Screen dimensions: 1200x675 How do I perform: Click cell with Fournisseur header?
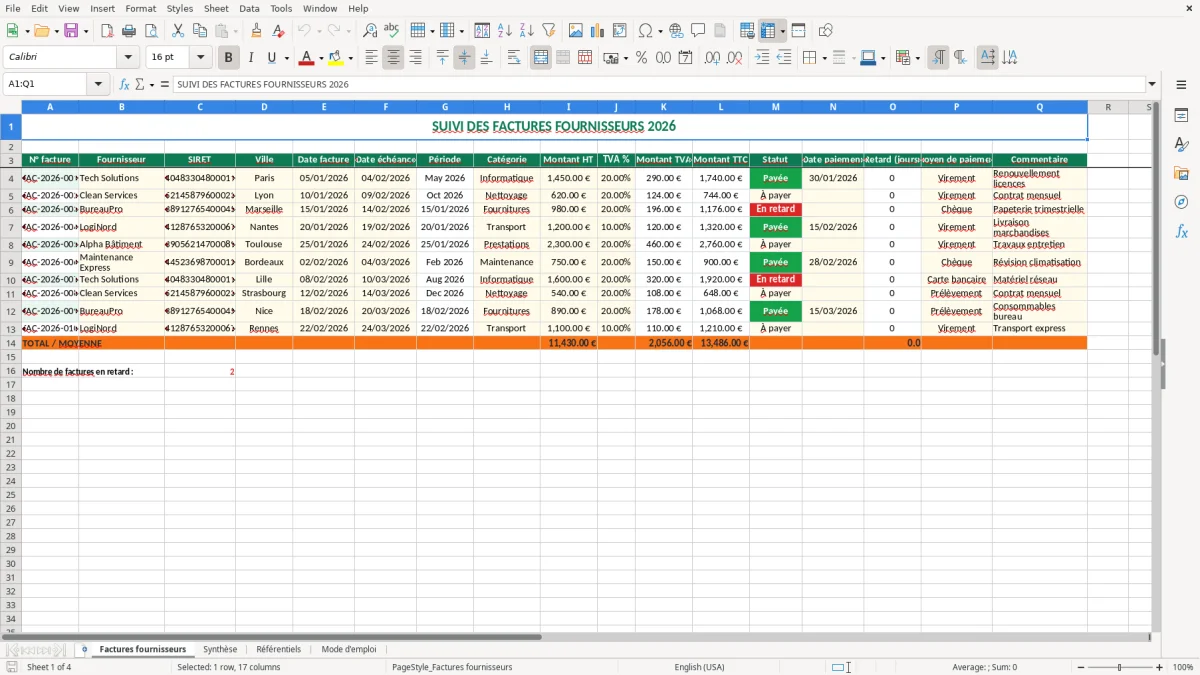click(121, 160)
